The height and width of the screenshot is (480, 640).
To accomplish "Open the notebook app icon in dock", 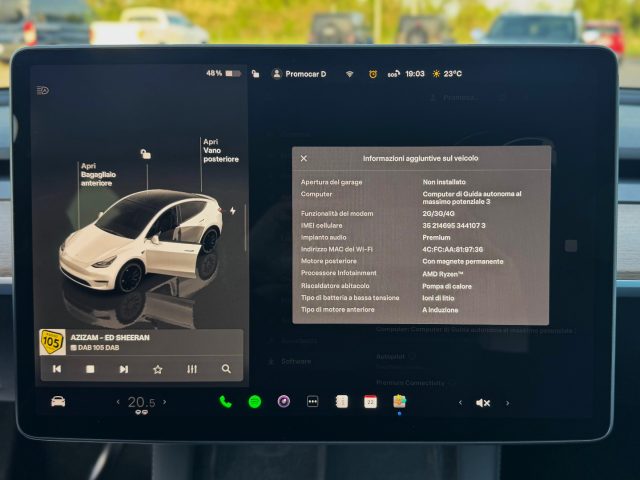I will 342,402.
